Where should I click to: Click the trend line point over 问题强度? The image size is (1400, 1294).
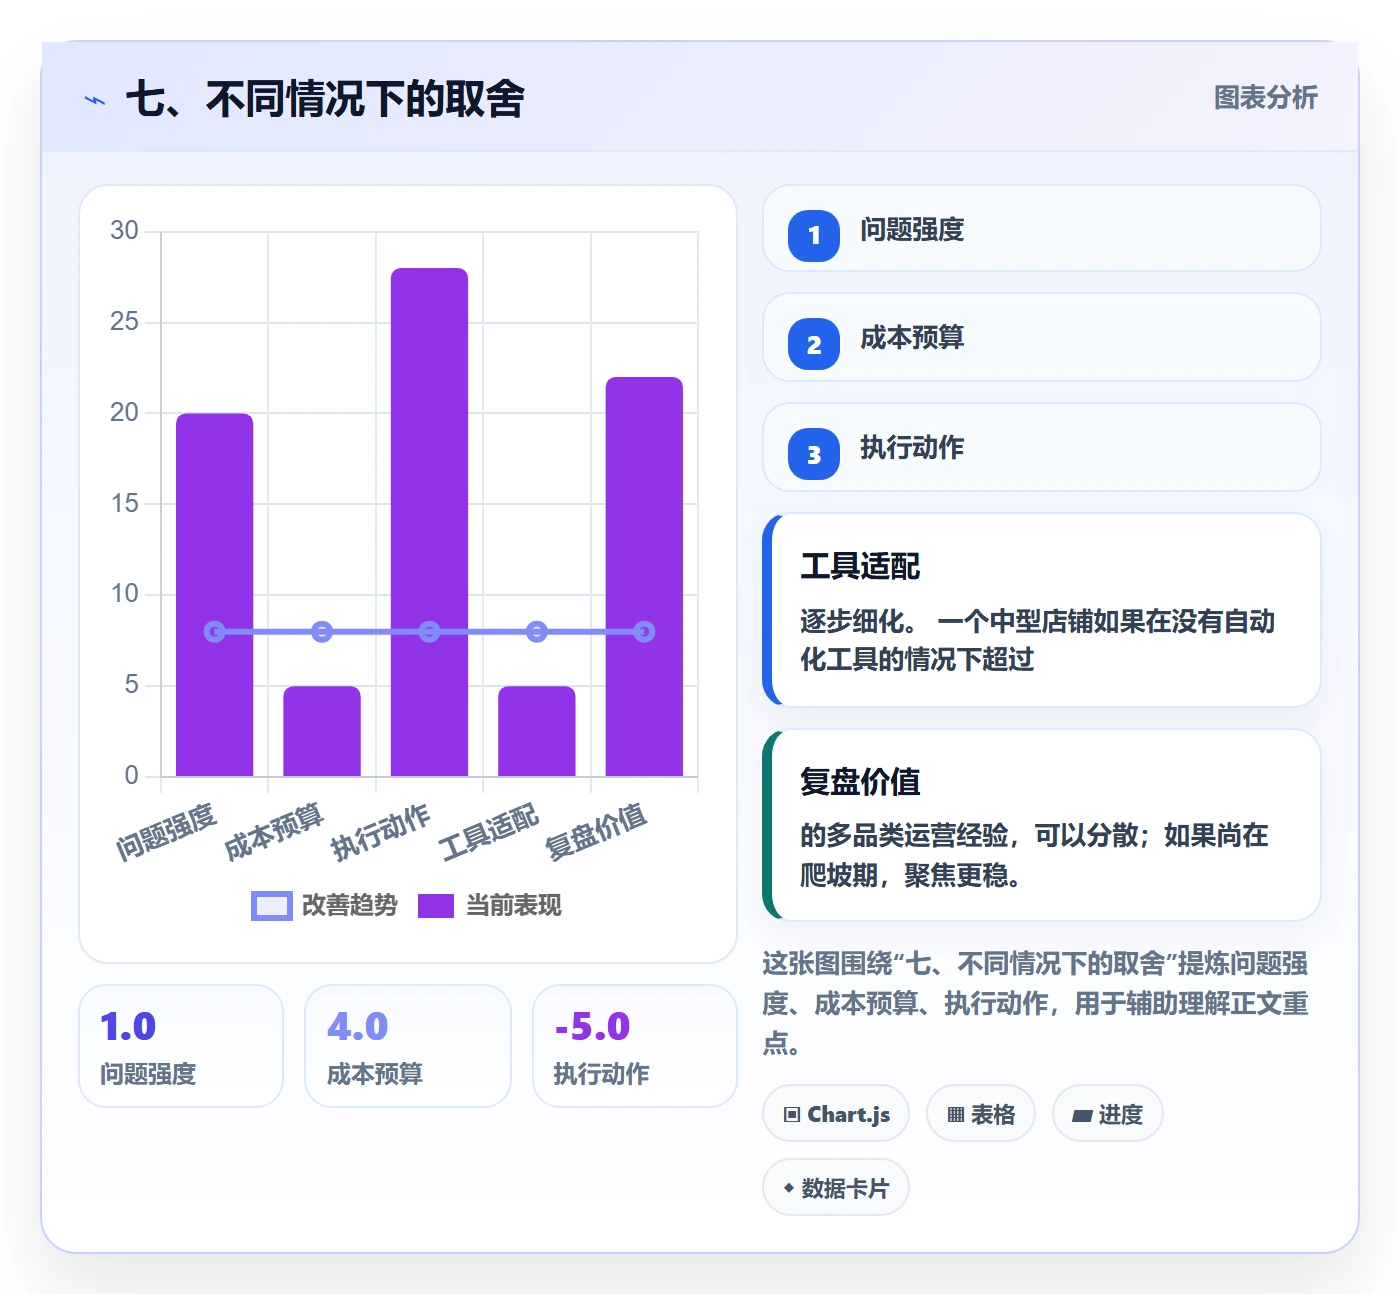[215, 632]
